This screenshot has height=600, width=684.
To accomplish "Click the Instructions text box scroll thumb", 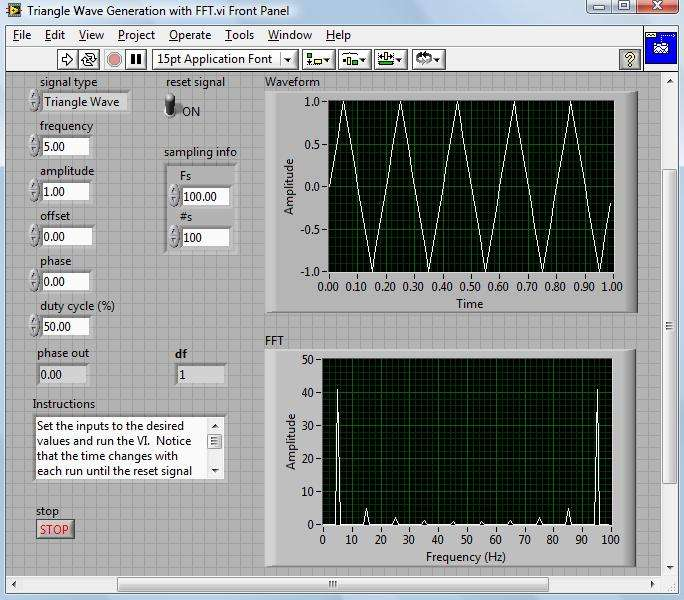I will 215,441.
